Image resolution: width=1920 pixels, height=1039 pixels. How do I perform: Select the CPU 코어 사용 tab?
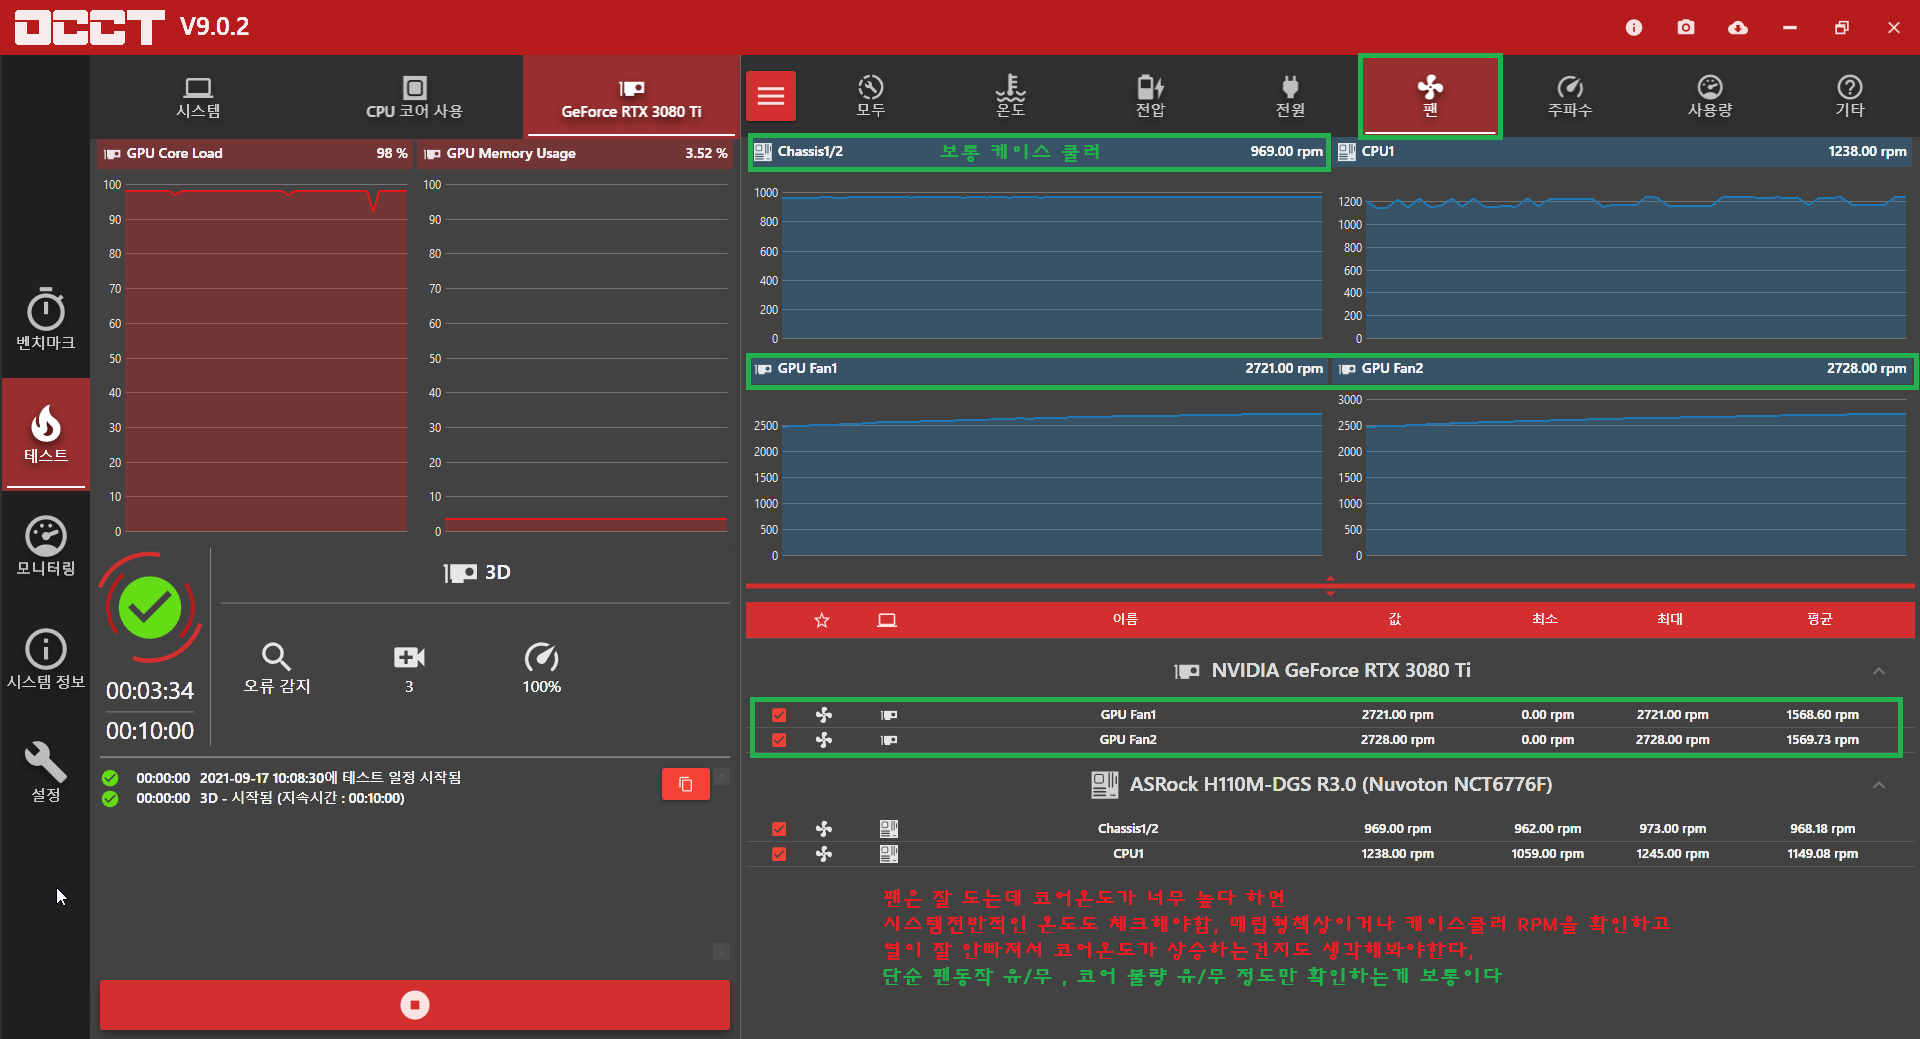tap(414, 97)
